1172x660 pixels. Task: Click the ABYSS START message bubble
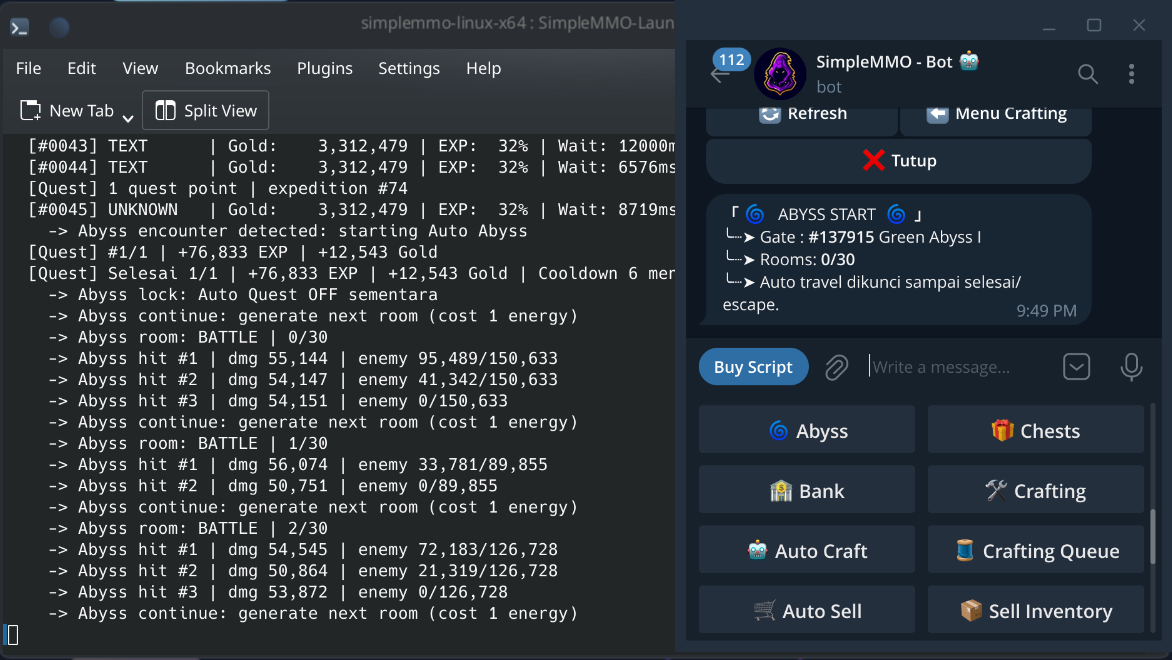tap(898, 259)
